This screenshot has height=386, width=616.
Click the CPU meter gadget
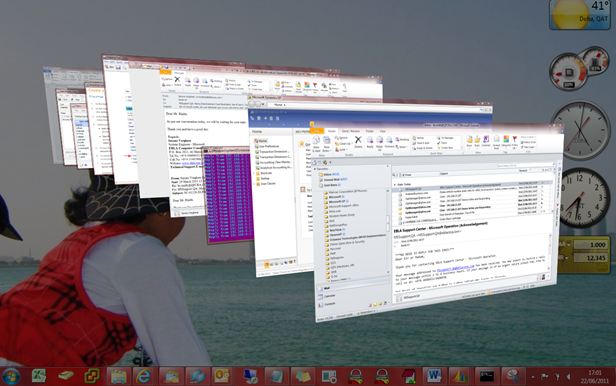click(579, 68)
